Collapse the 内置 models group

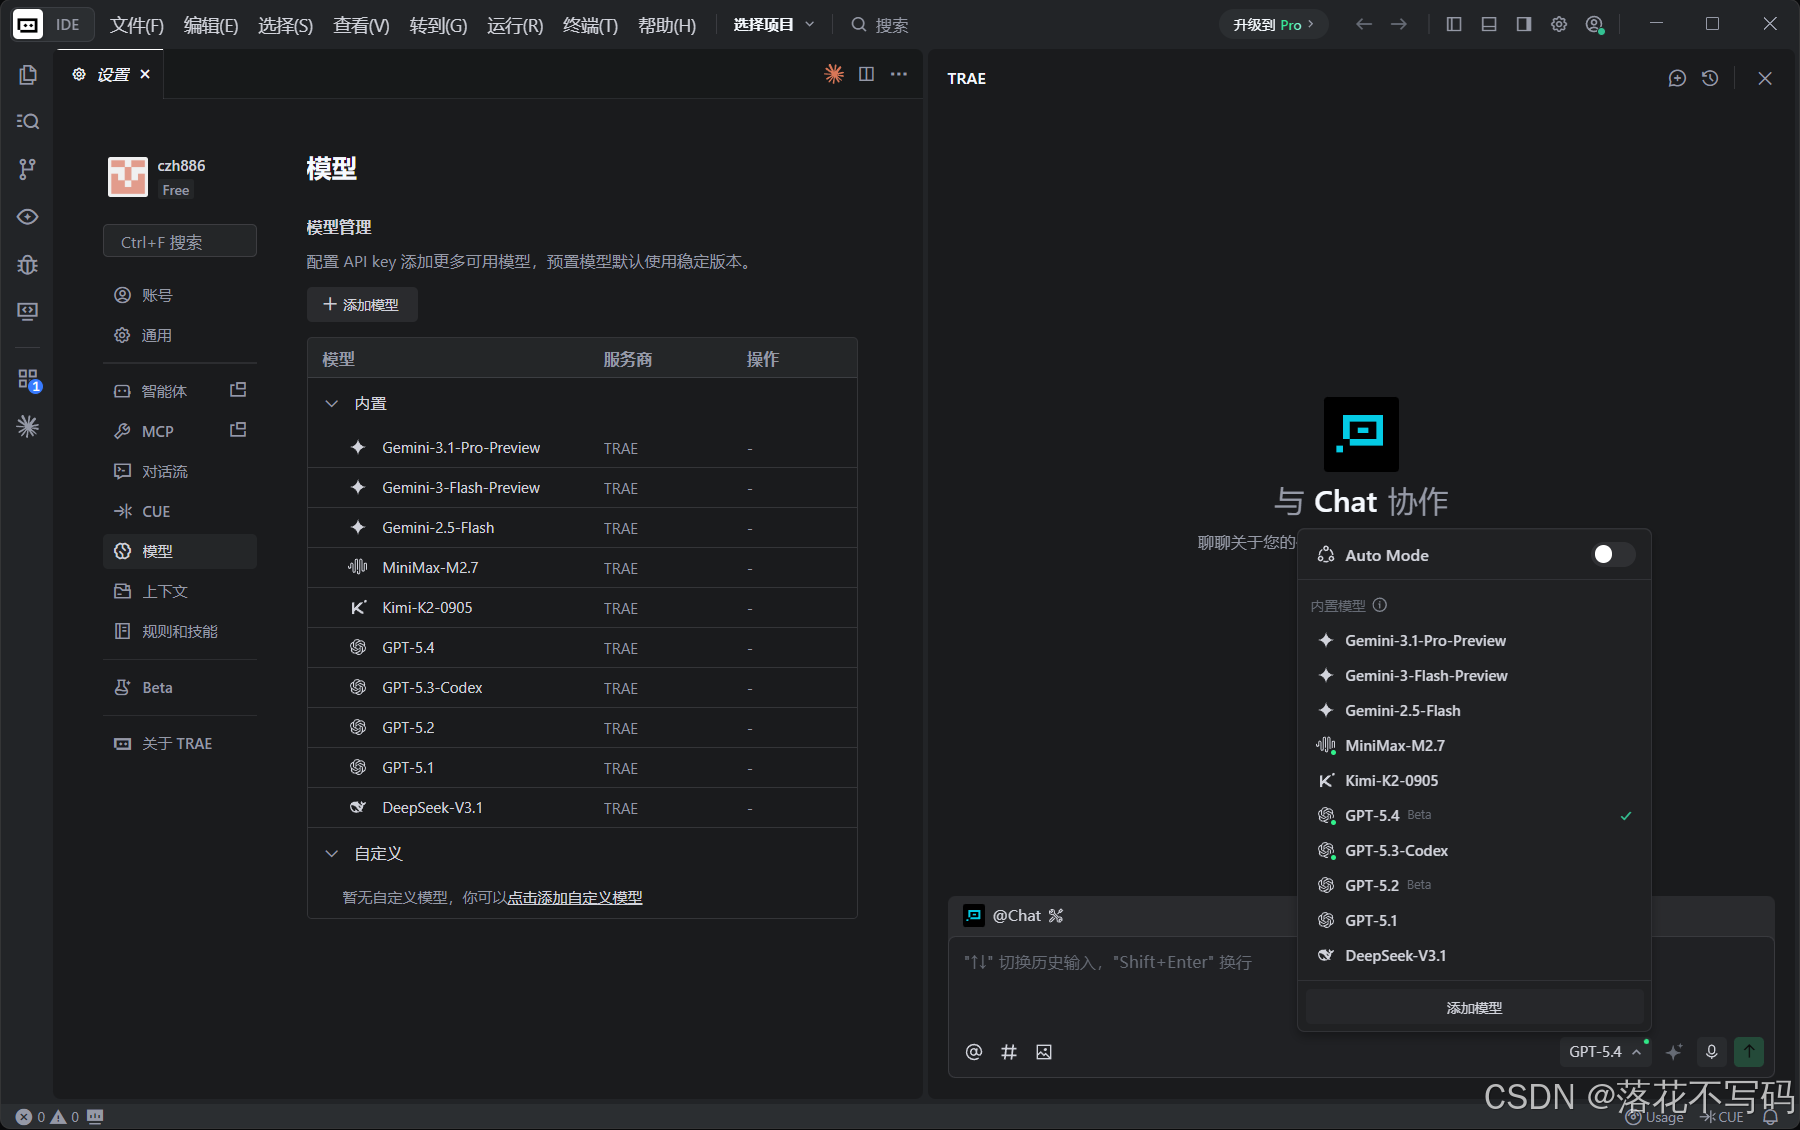click(x=332, y=403)
